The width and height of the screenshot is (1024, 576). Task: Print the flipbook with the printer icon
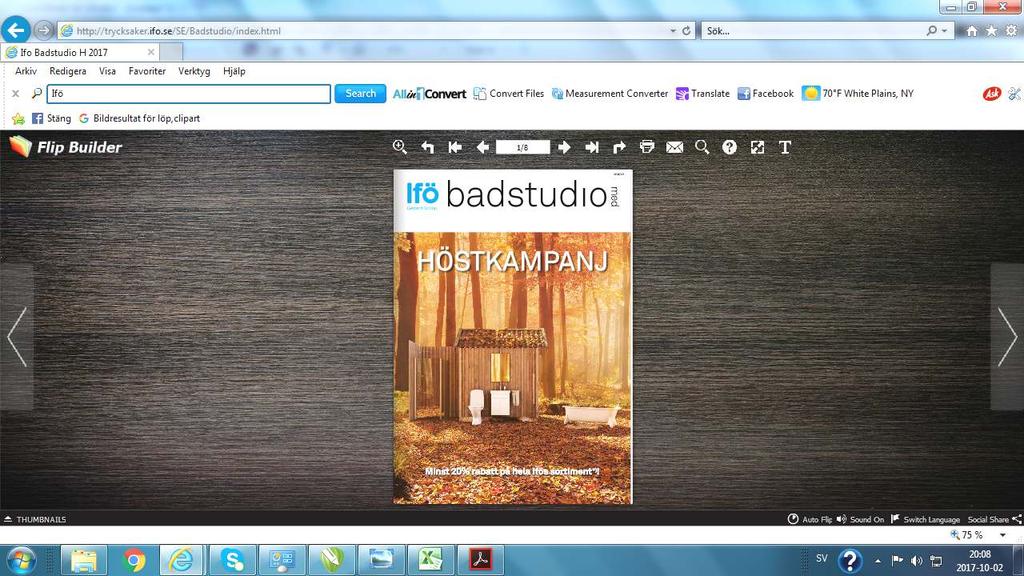647,147
